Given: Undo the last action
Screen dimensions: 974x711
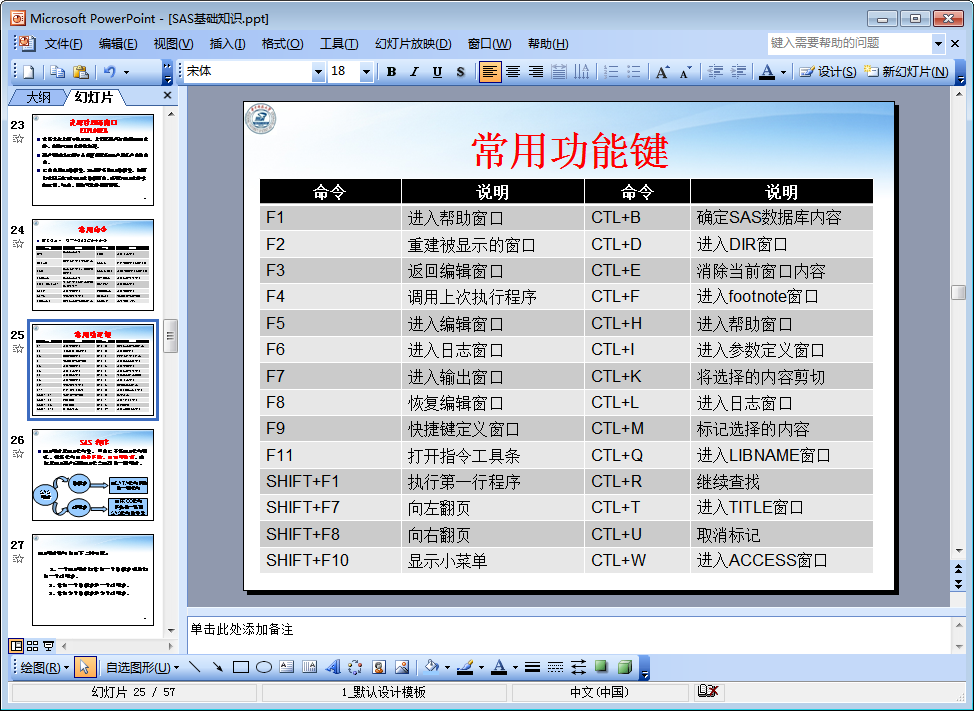Looking at the screenshot, I should tap(110, 72).
